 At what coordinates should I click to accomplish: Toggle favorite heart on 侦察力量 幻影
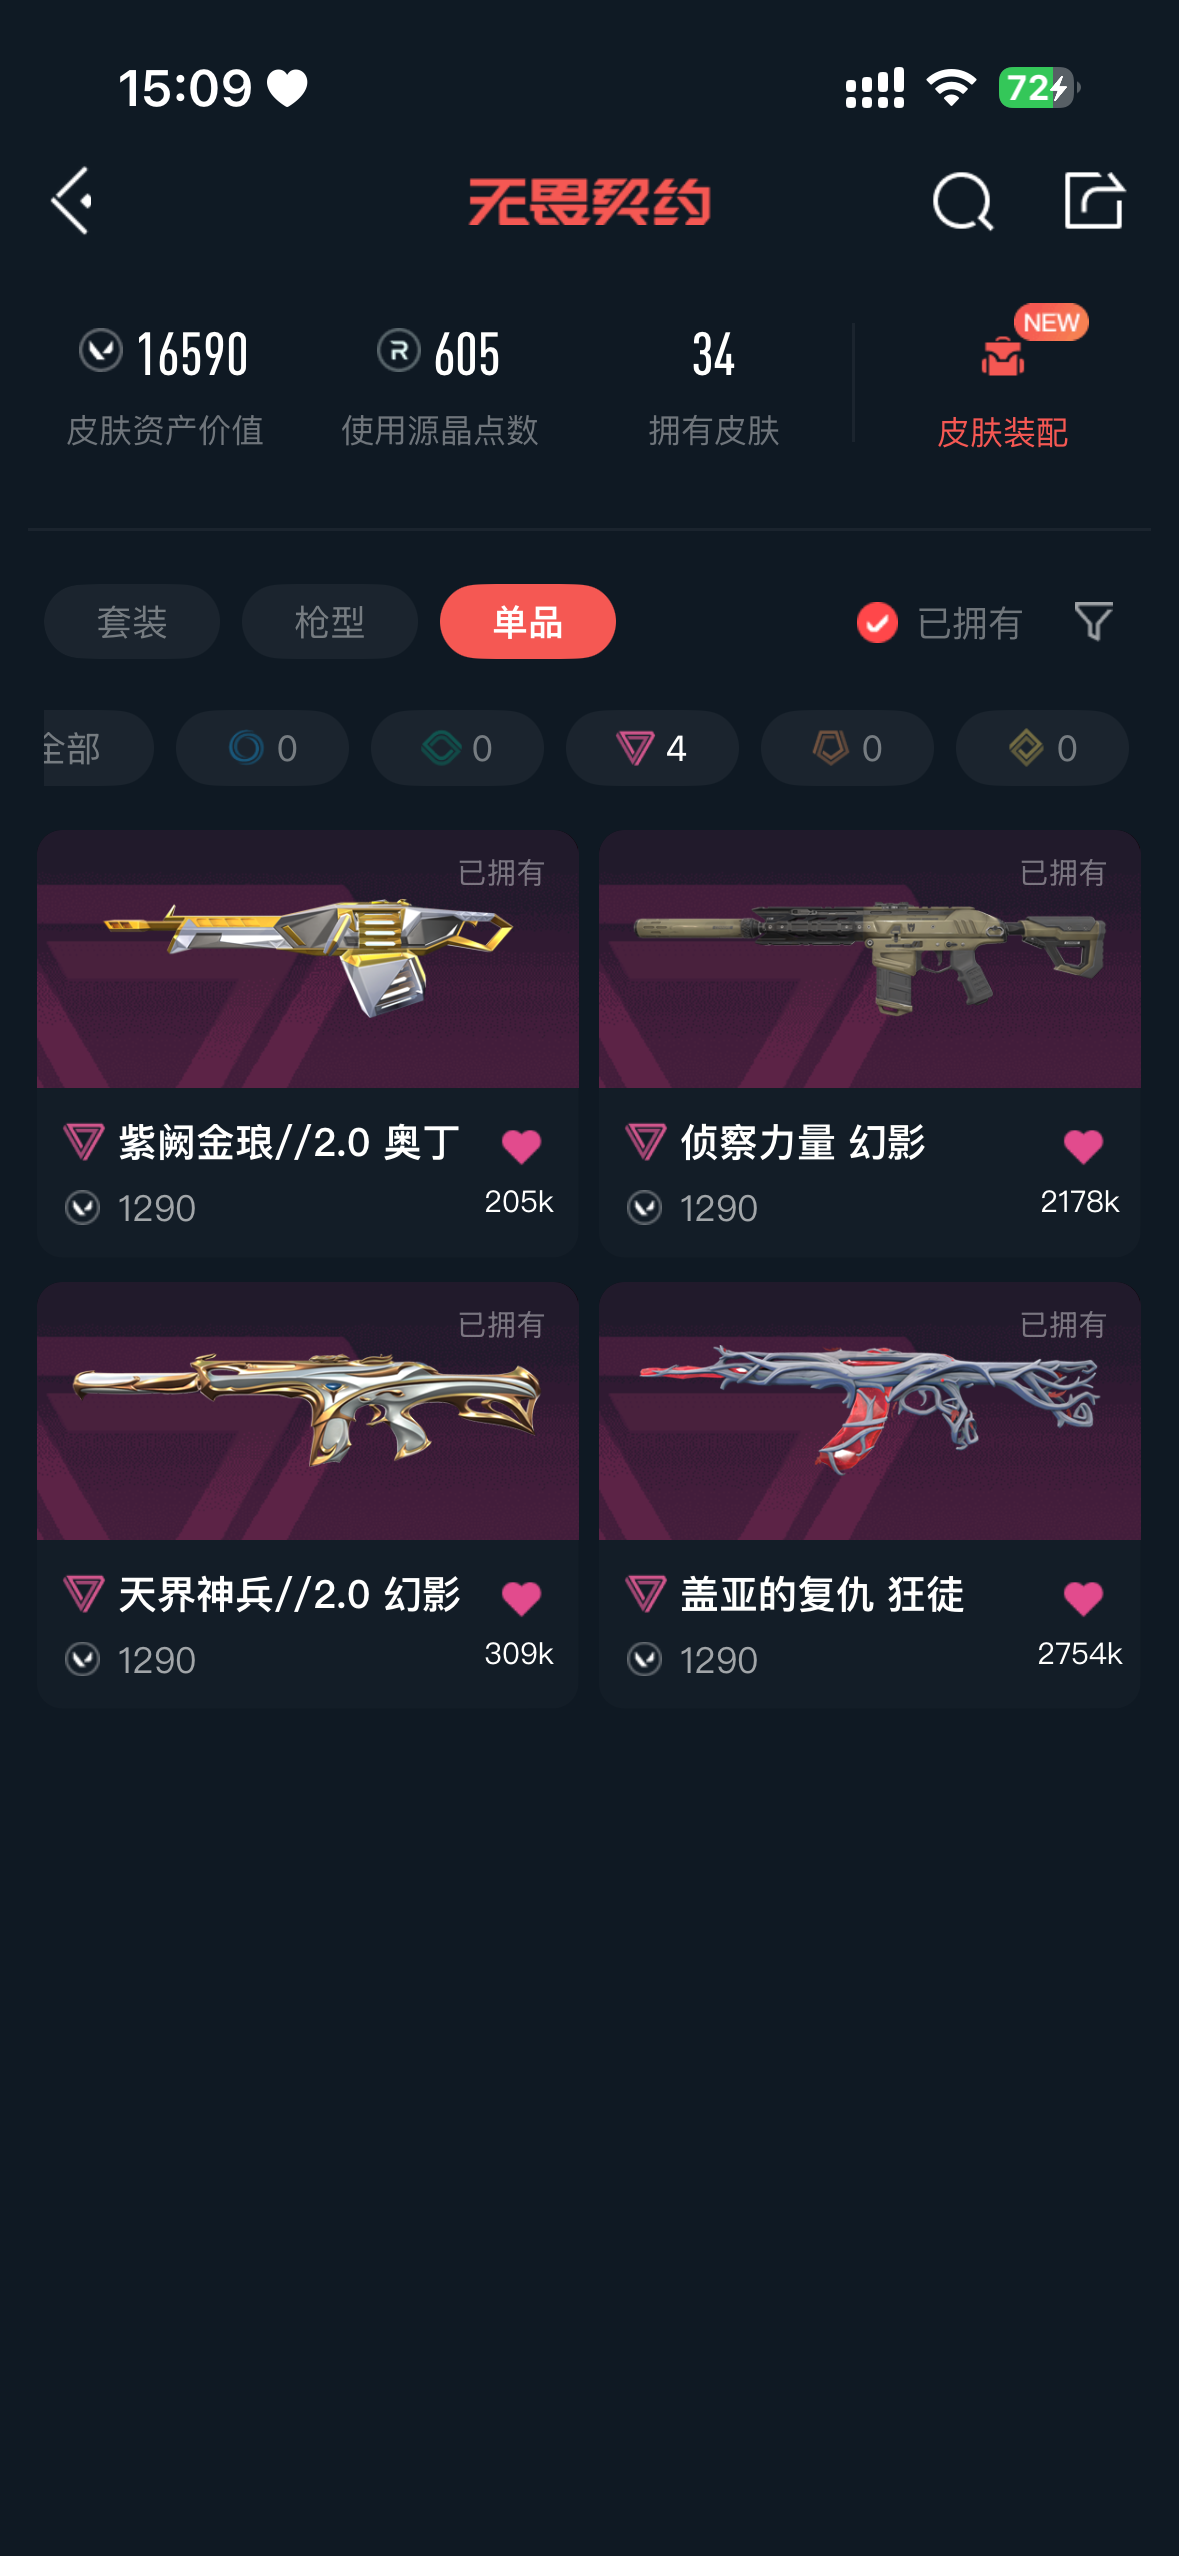pyautogui.click(x=1083, y=1146)
